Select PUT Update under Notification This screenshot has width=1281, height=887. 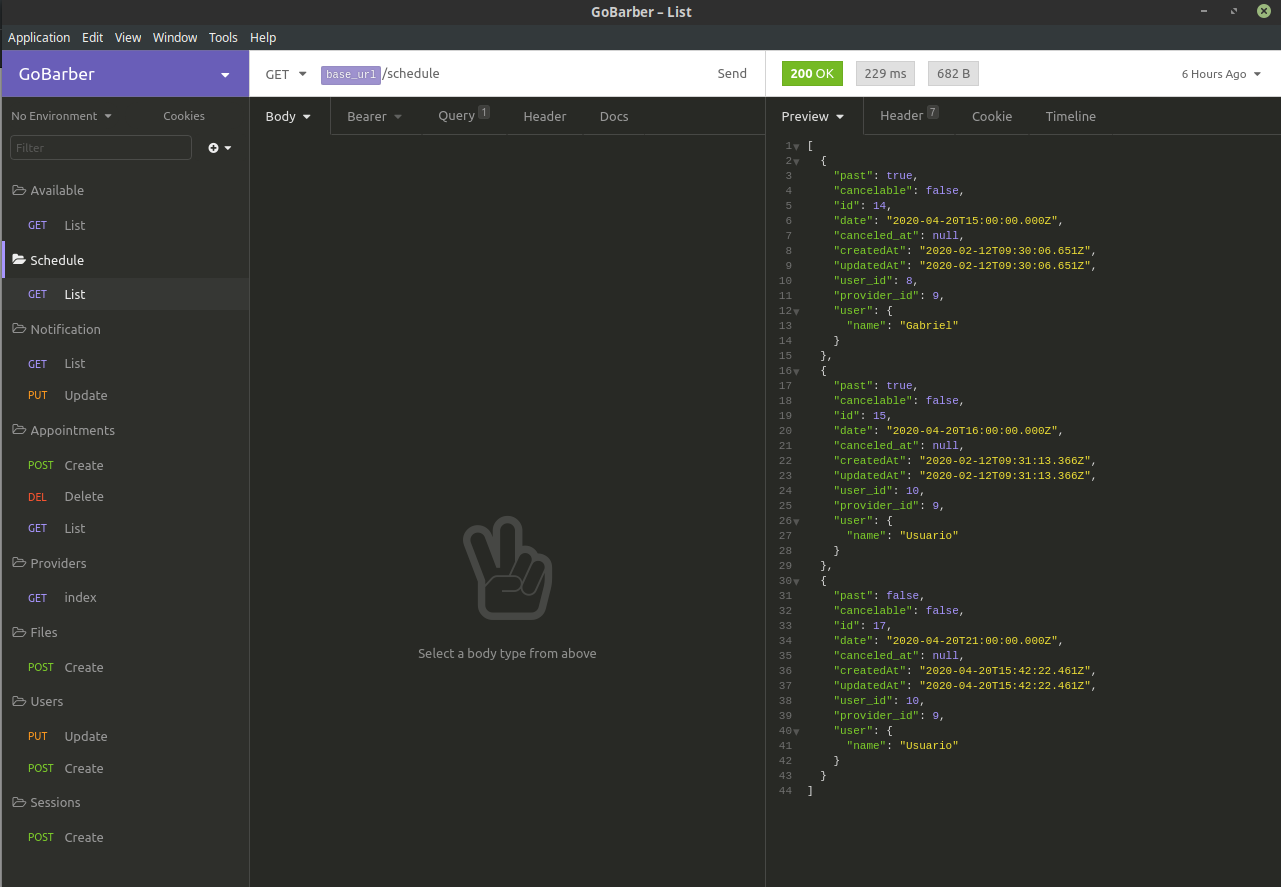[125, 395]
